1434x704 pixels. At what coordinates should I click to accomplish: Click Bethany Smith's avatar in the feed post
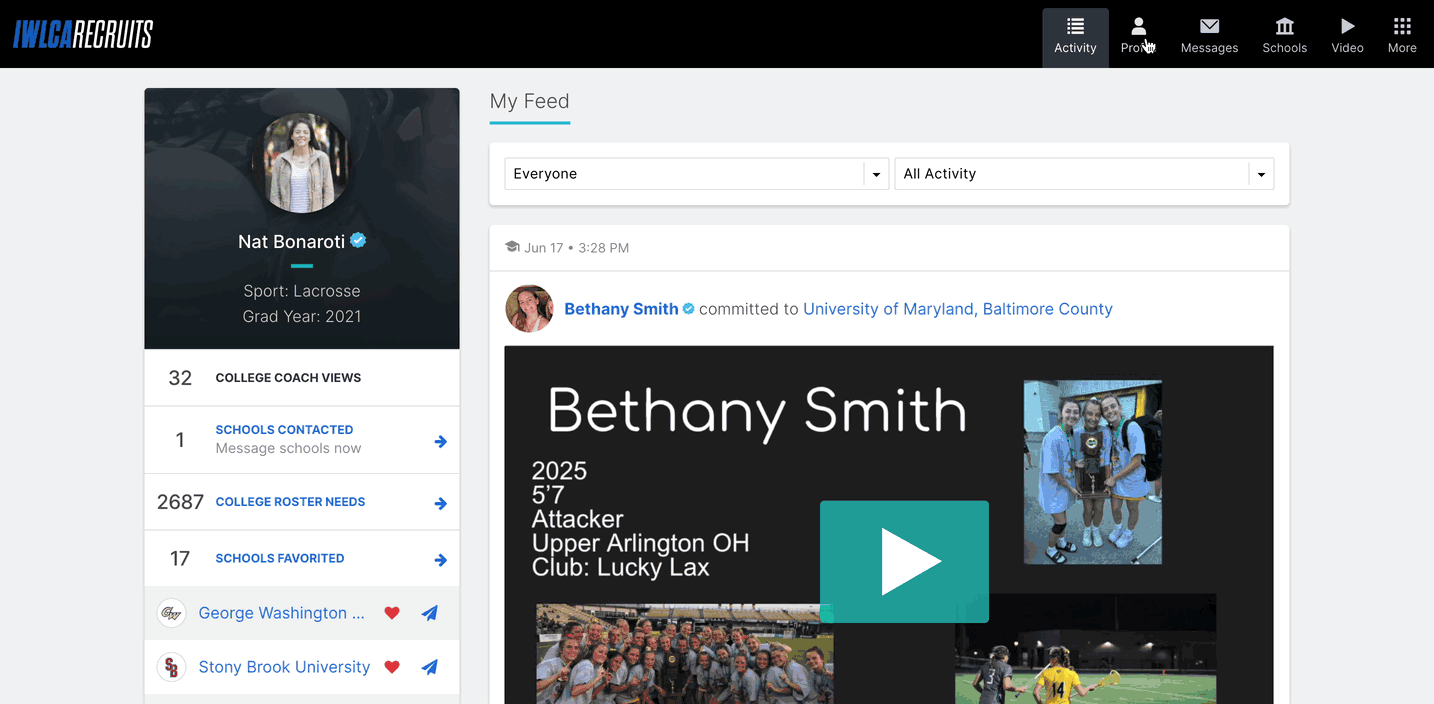[x=529, y=309]
